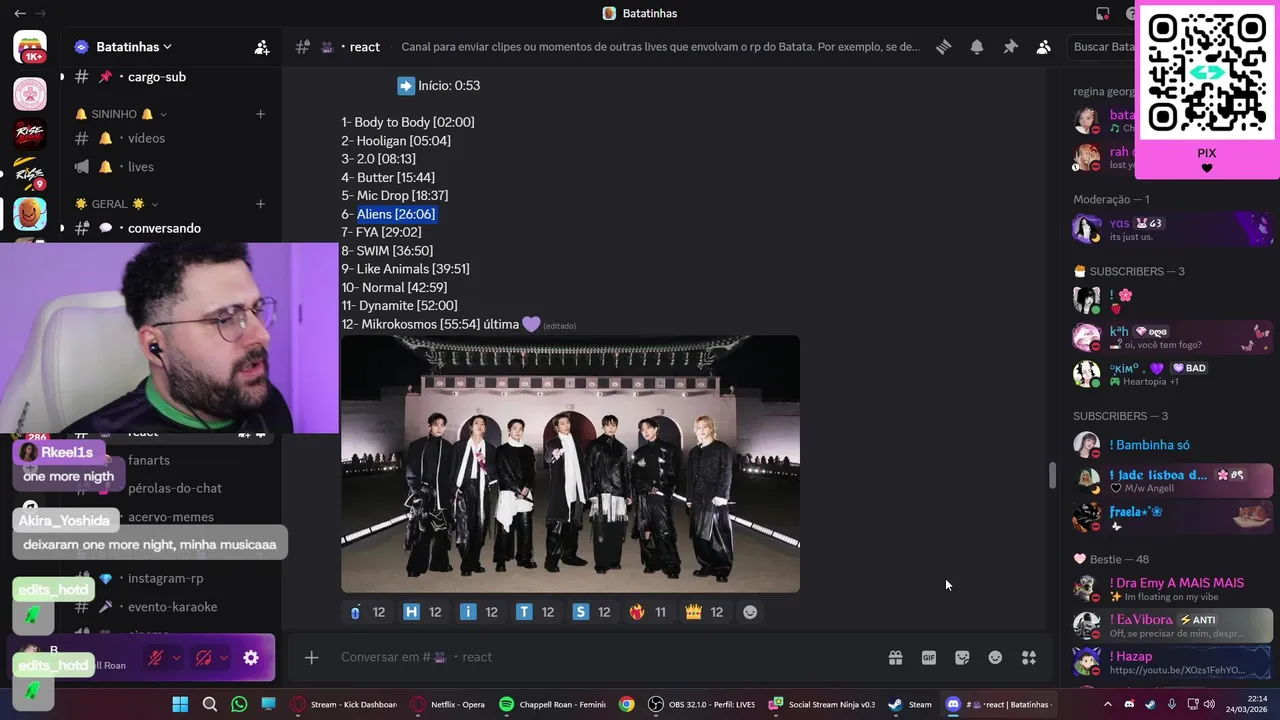Click the navigate back arrow at top
This screenshot has height=720, width=1280.
pos(20,13)
